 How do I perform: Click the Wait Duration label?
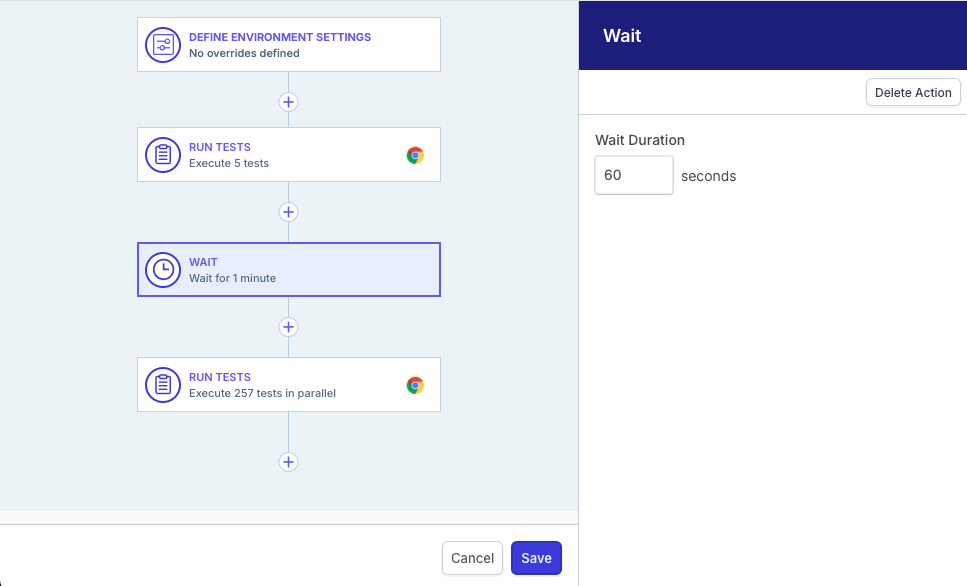(x=640, y=140)
